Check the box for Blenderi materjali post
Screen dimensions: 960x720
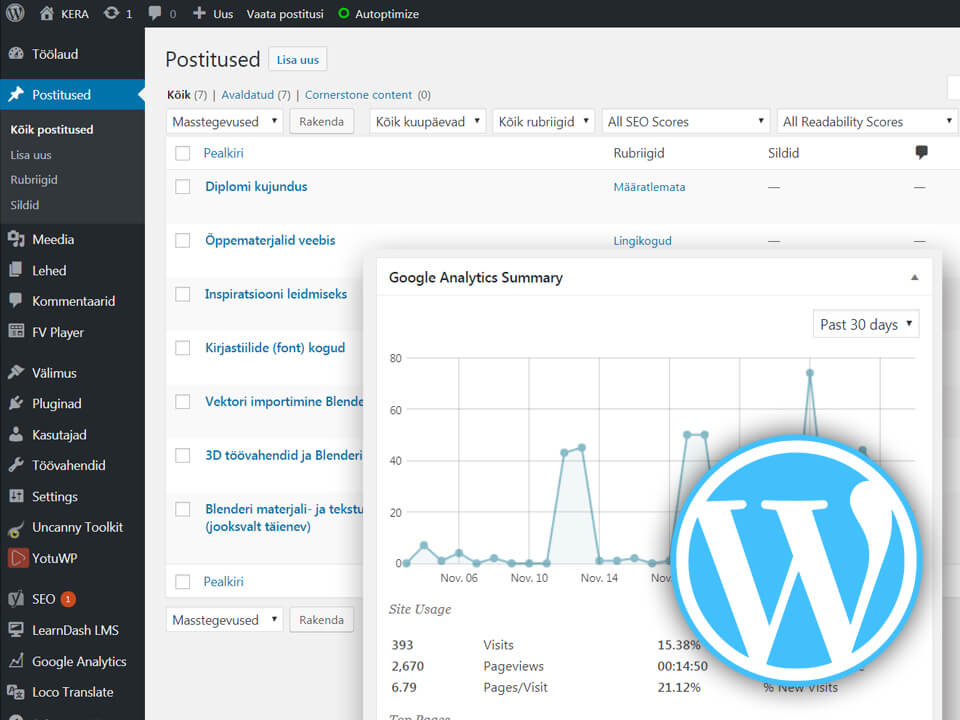pyautogui.click(x=182, y=509)
